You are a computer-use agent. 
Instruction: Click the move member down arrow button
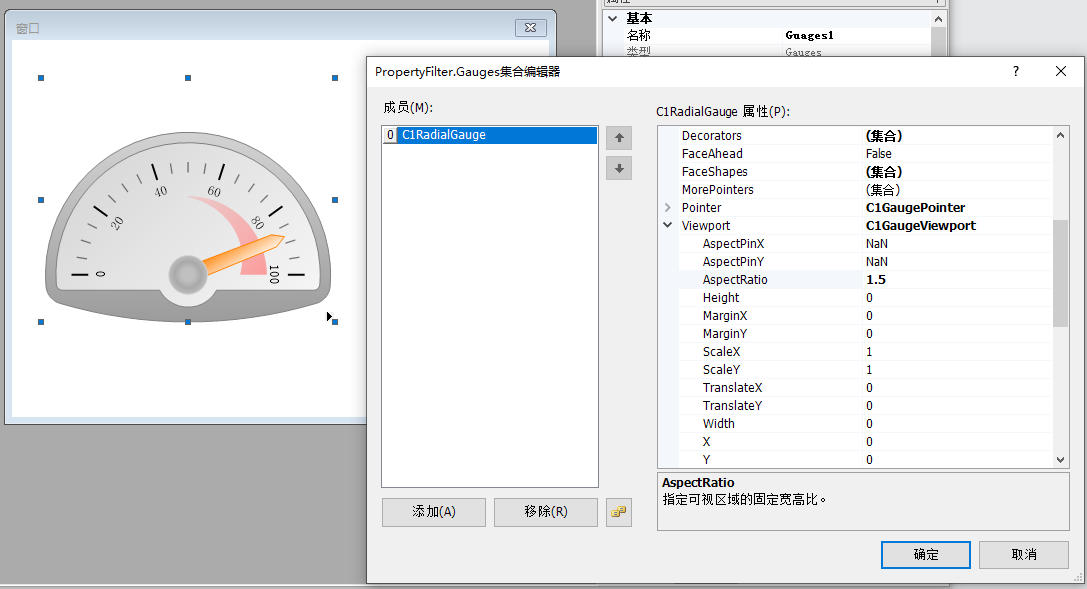[x=619, y=169]
